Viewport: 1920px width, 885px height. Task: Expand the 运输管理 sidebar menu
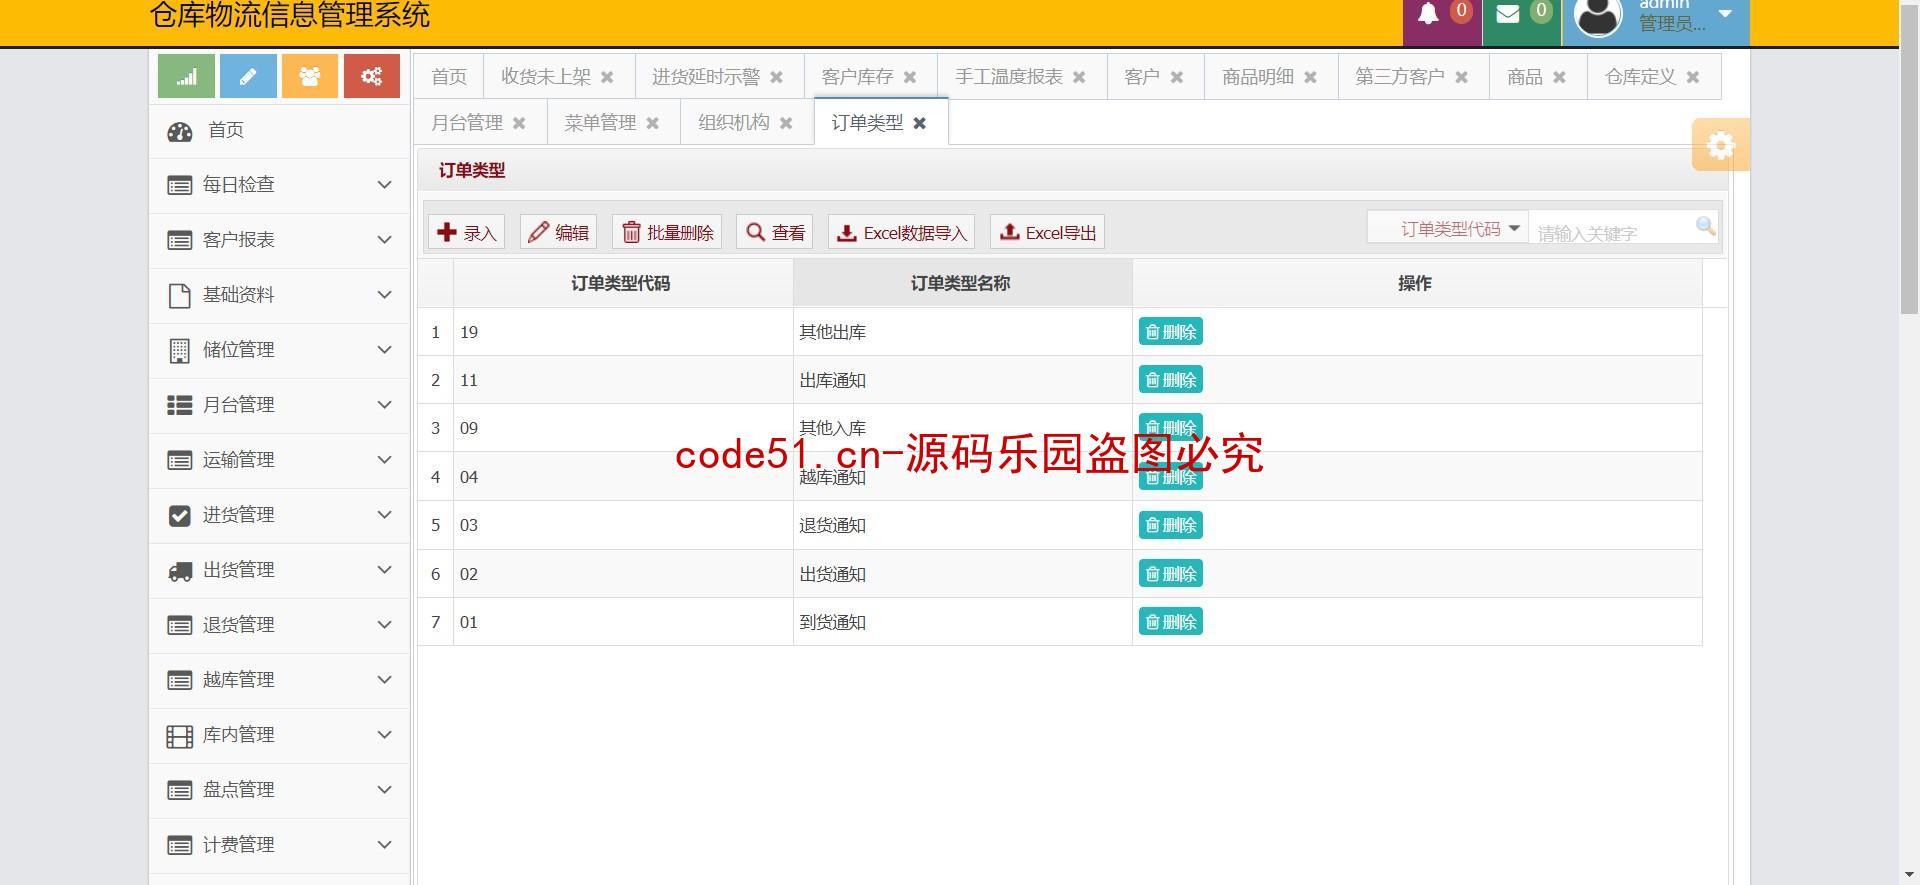278,460
